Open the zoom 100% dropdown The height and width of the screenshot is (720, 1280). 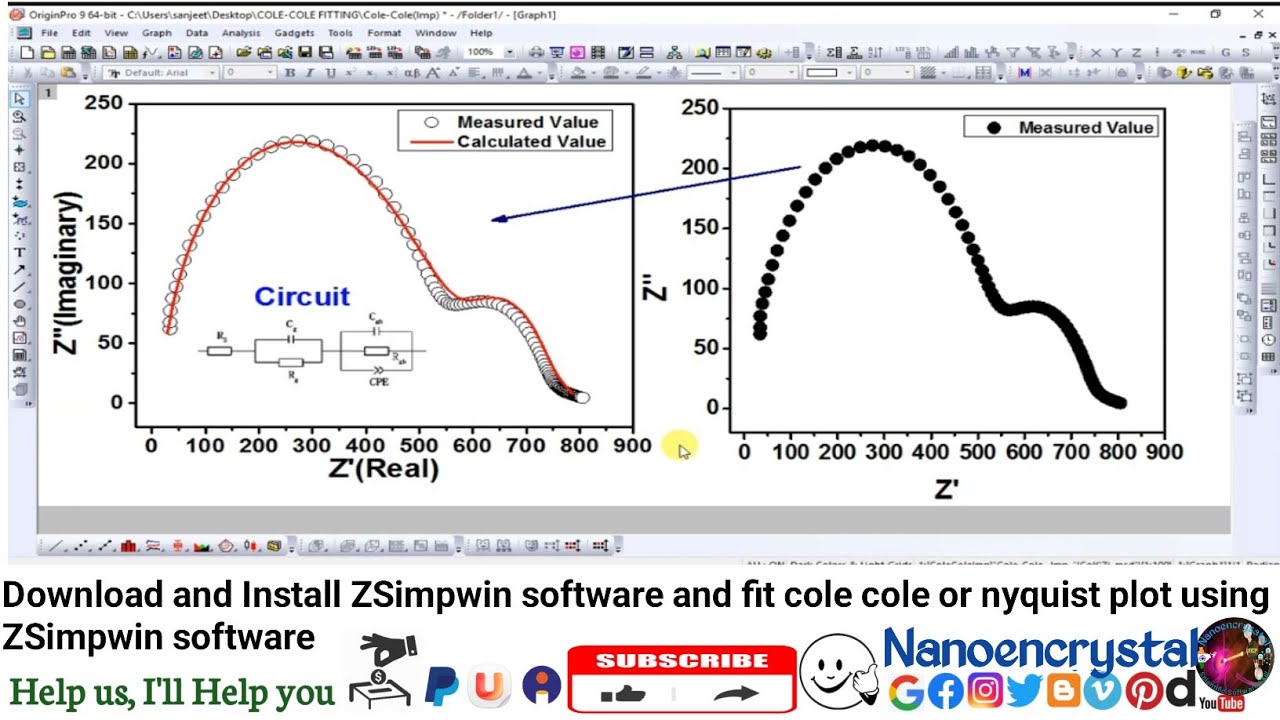pyautogui.click(x=509, y=52)
